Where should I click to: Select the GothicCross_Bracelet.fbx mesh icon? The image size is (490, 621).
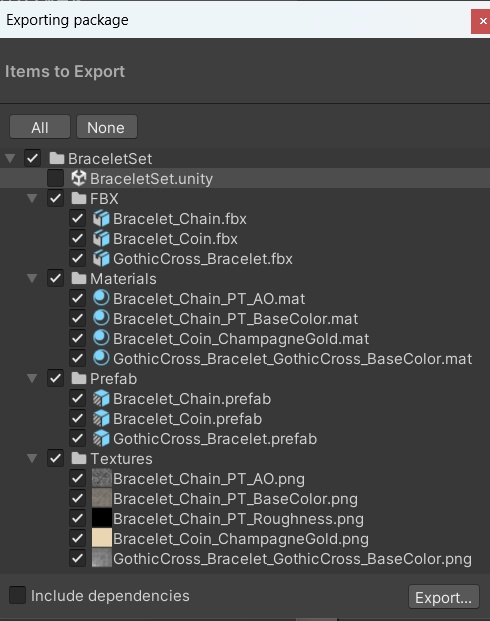point(101,259)
